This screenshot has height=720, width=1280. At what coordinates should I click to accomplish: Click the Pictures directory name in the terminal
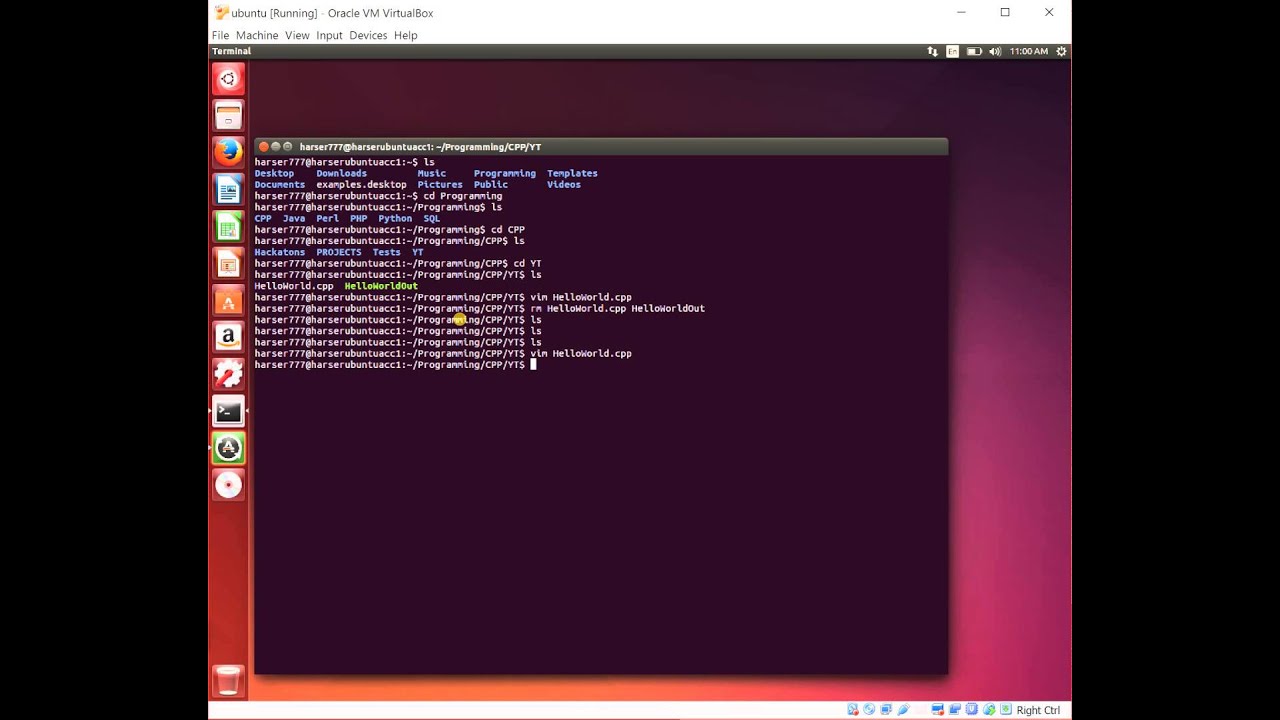pyautogui.click(x=440, y=185)
